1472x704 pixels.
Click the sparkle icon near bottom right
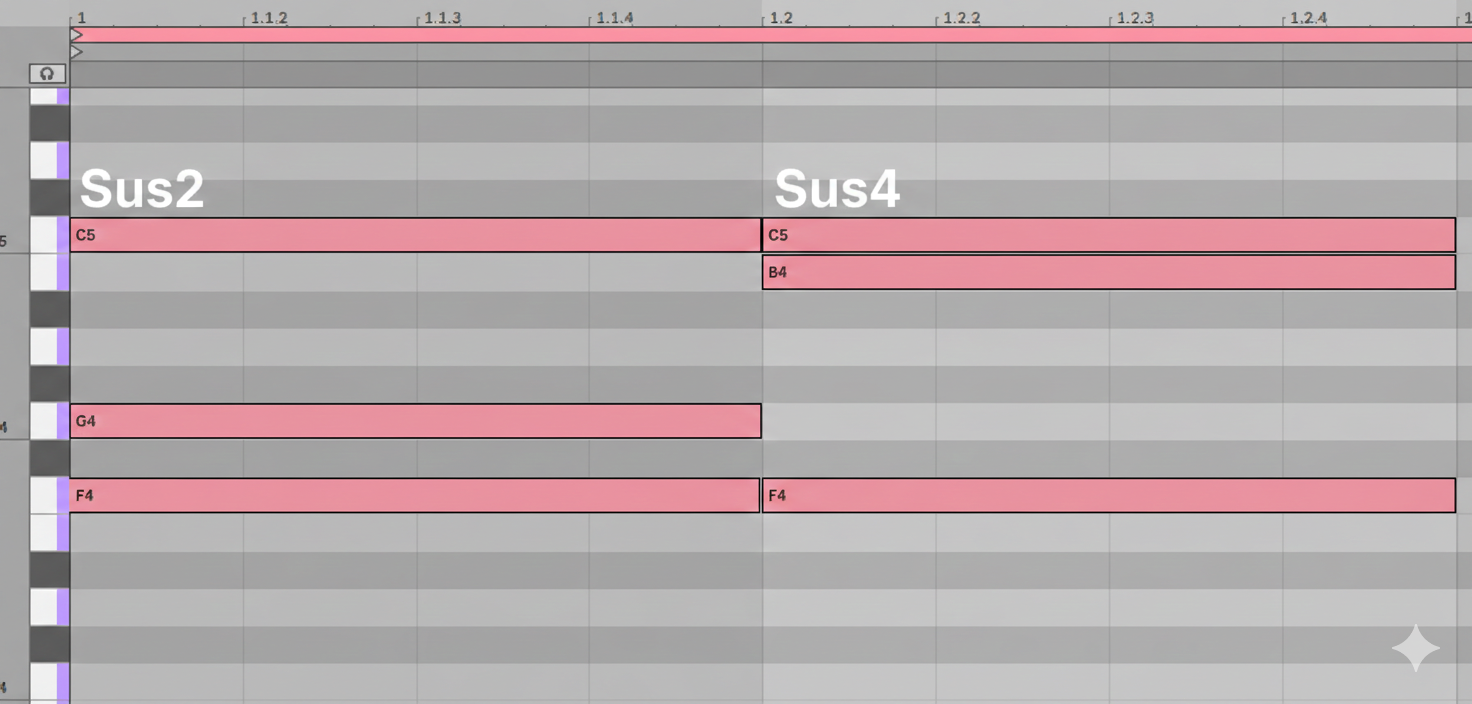pos(1416,647)
